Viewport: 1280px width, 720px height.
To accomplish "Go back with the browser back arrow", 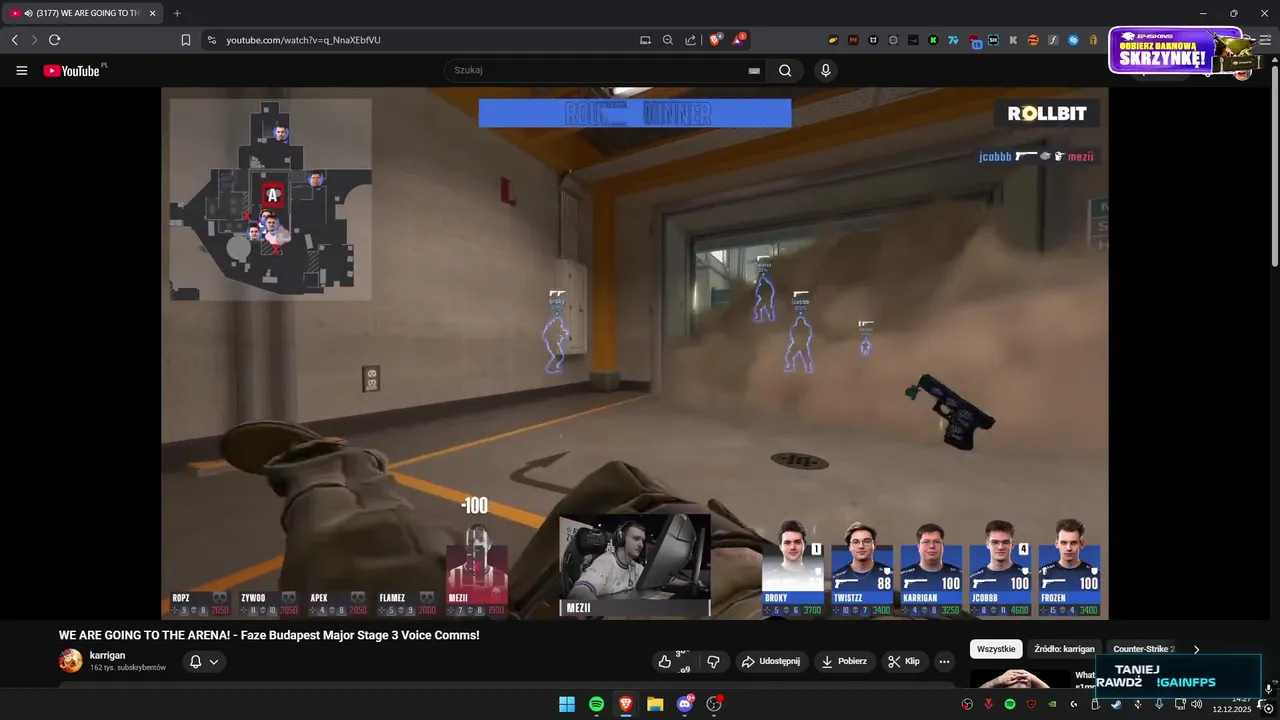I will [14, 40].
